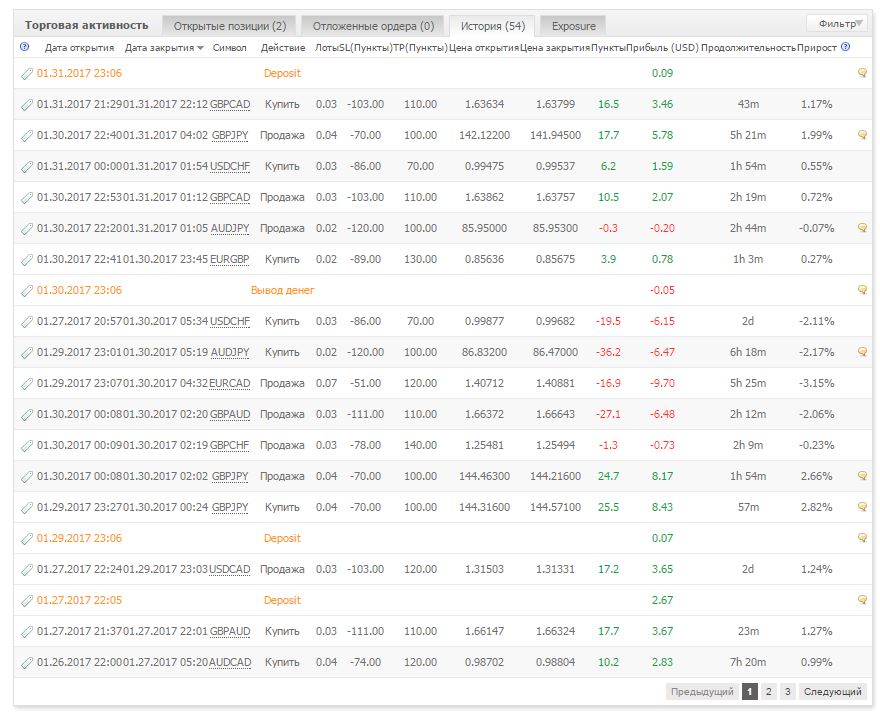Switch to the Exposure tab
The width and height of the screenshot is (880, 712).
573,26
